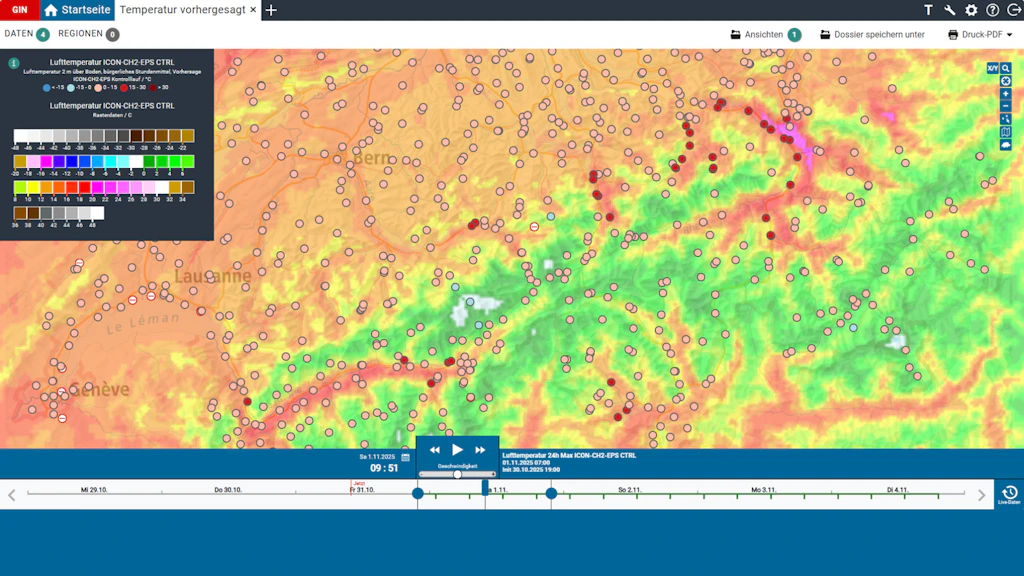The width and height of the screenshot is (1024, 576).
Task: Click the red GIN logo
Action: 20,10
